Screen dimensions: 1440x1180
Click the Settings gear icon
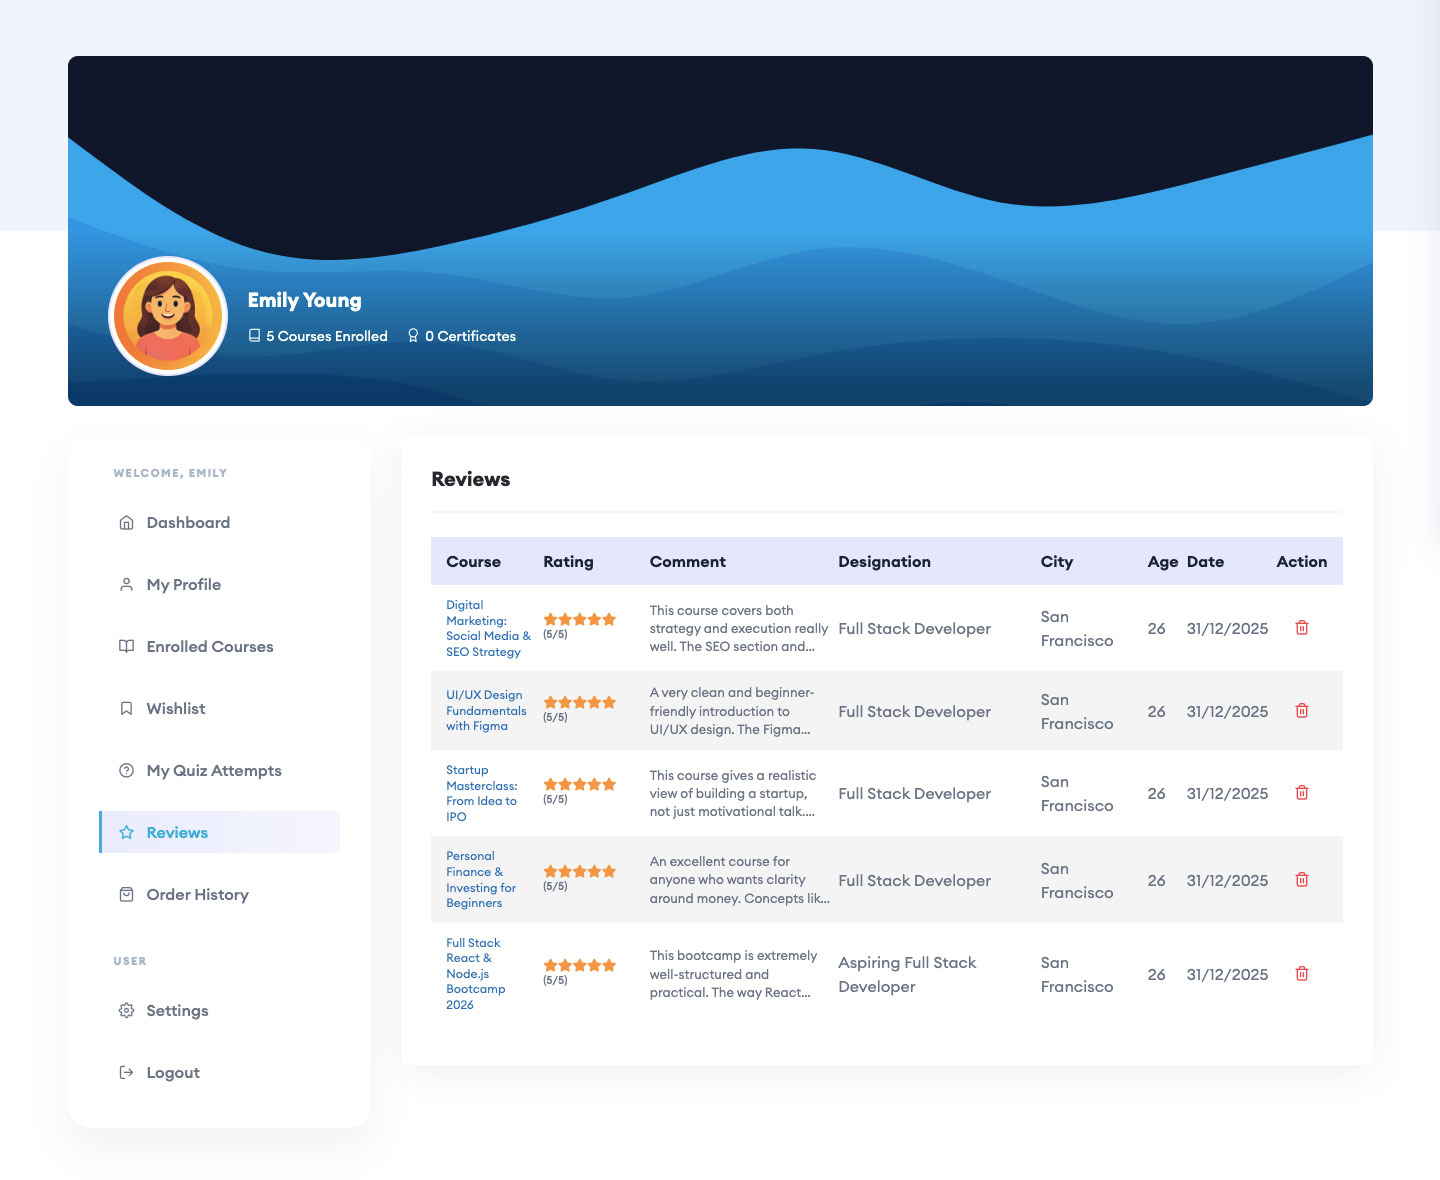click(126, 1010)
